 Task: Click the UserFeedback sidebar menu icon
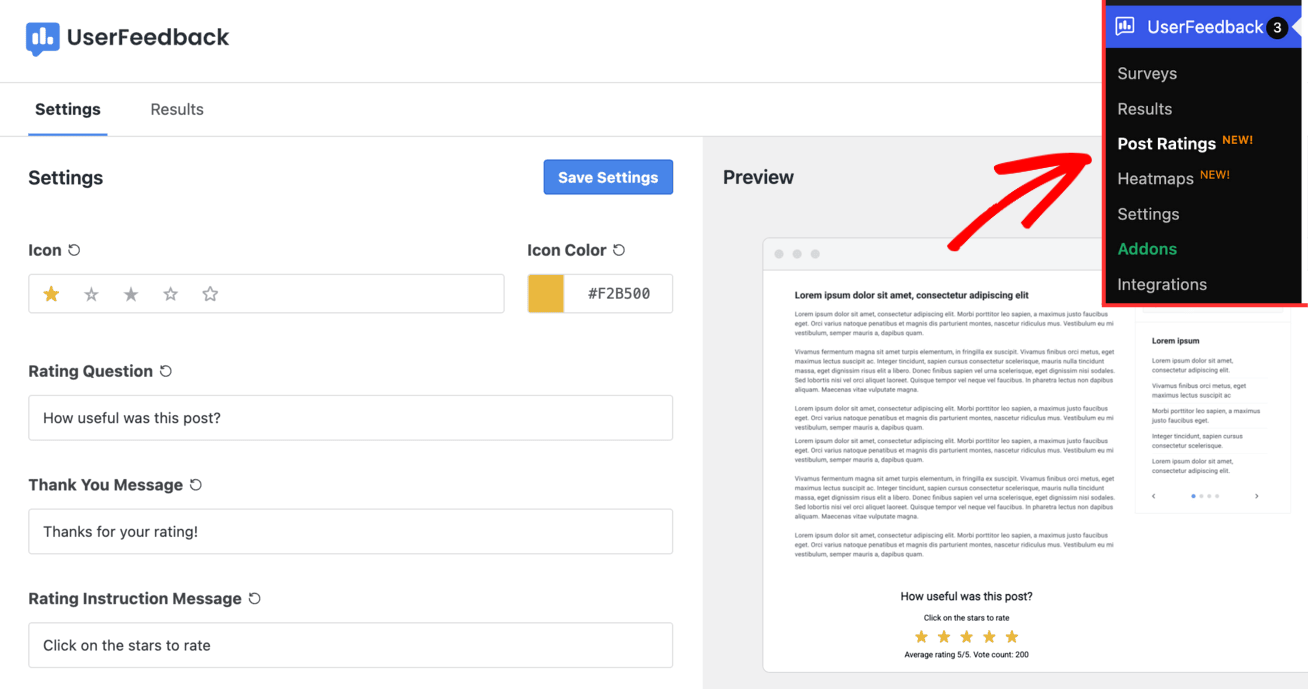coord(1125,27)
